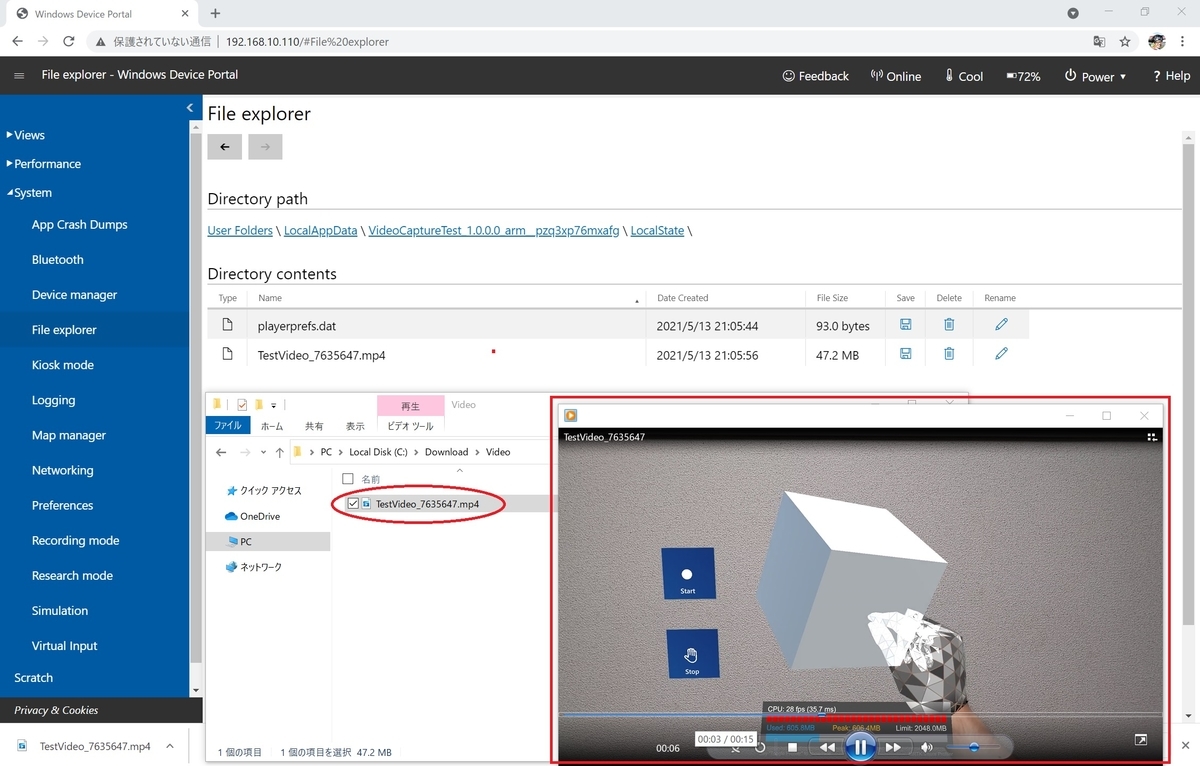Click the forward arrow button in File explorer
This screenshot has height=766, width=1200.
point(265,147)
